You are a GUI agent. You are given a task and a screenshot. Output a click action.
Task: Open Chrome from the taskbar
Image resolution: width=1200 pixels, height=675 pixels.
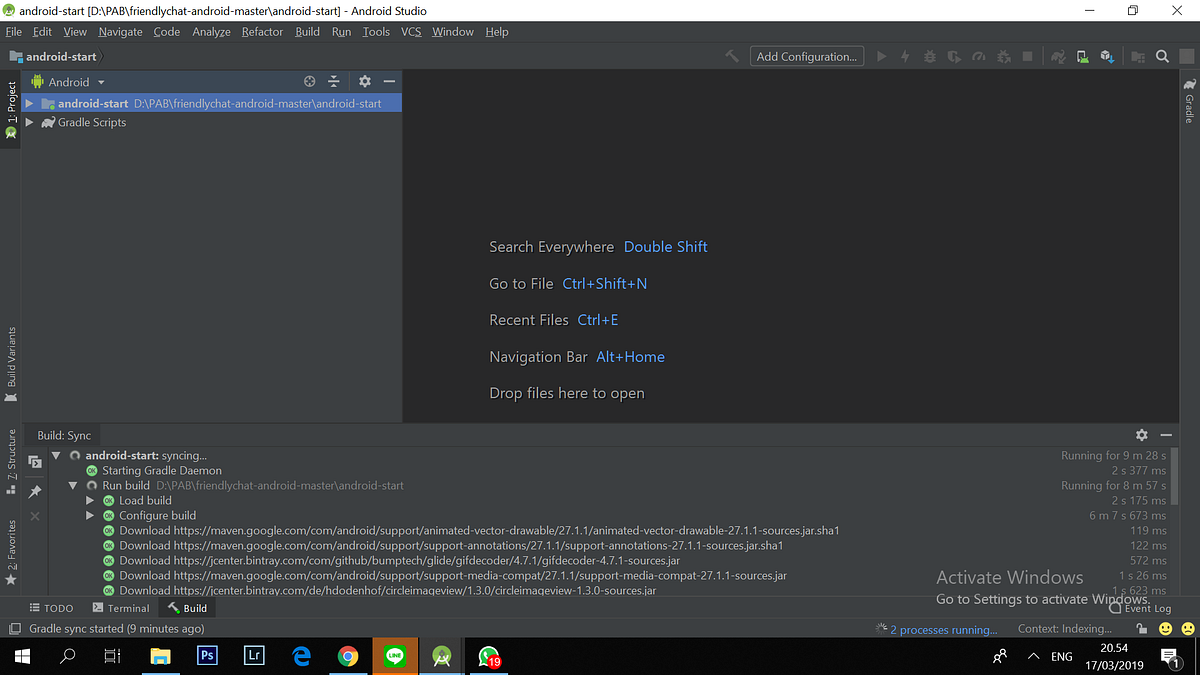pos(348,656)
